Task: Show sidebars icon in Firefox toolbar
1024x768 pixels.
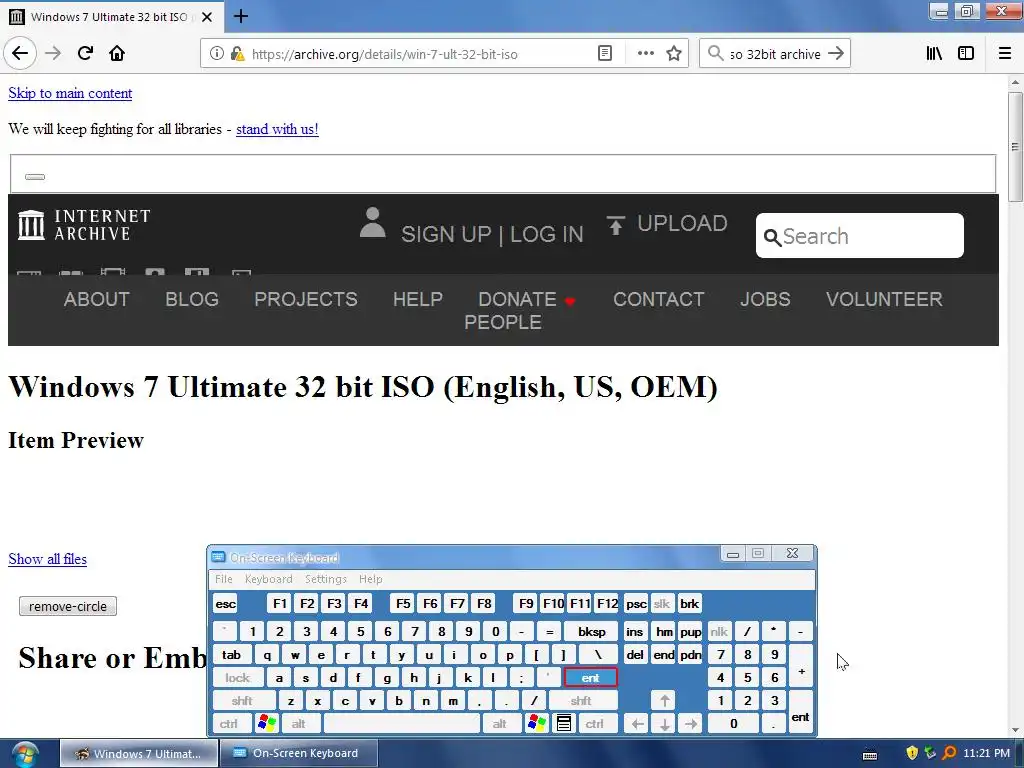Action: pos(966,54)
